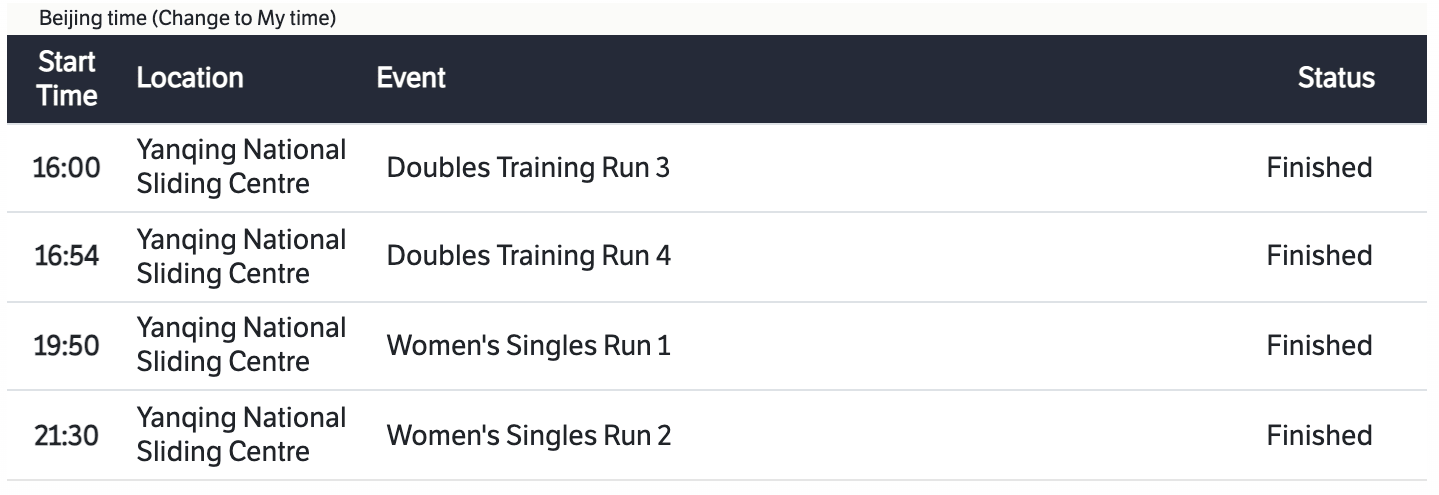Screen dimensions: 1439x495
Task: Click the location for Women's Singles Run 2
Action: coord(241,435)
